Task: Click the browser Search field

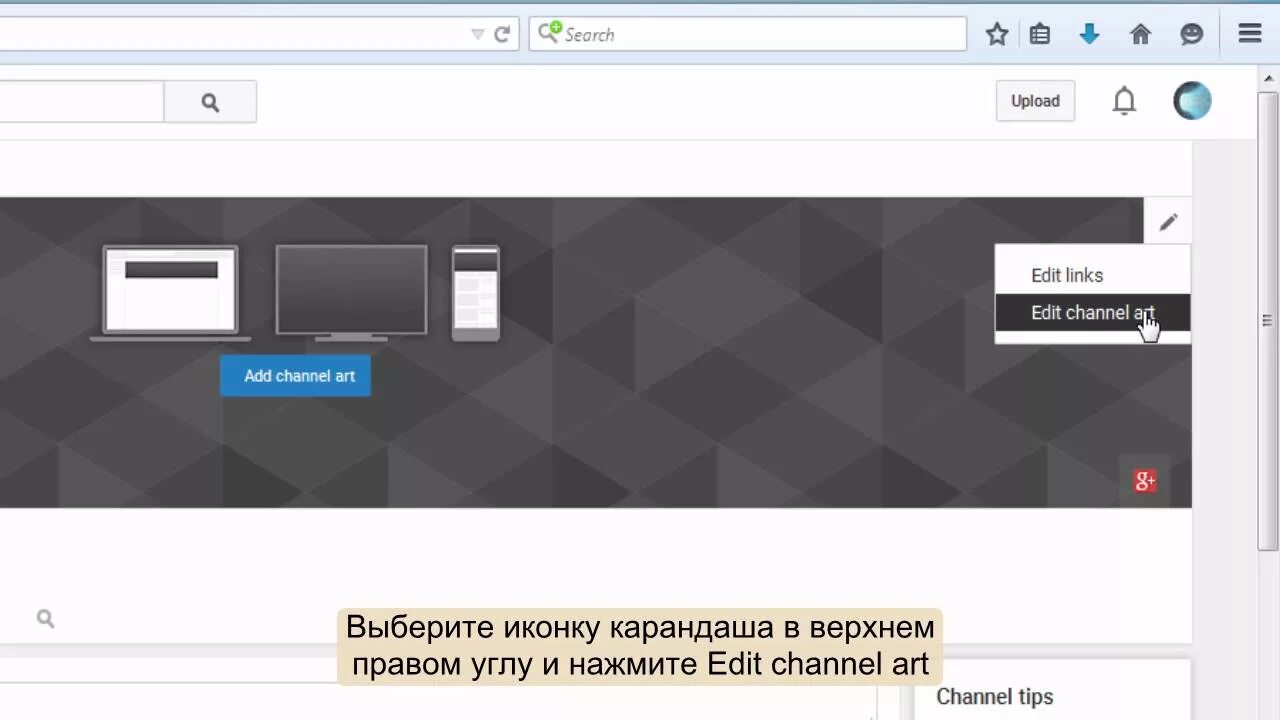Action: pyautogui.click(x=748, y=34)
